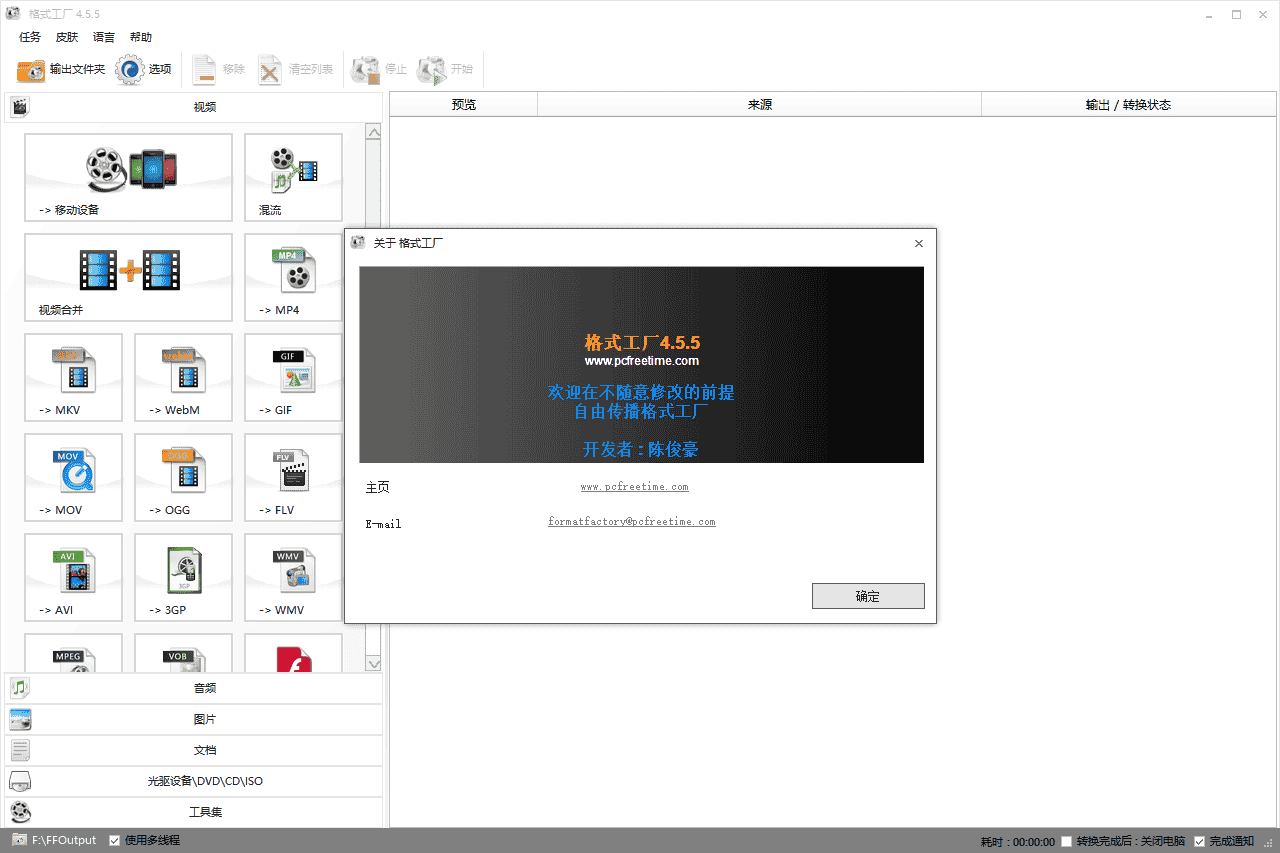The width and height of the screenshot is (1280, 853).
Task: Open the 混流 mux tool
Action: click(293, 178)
